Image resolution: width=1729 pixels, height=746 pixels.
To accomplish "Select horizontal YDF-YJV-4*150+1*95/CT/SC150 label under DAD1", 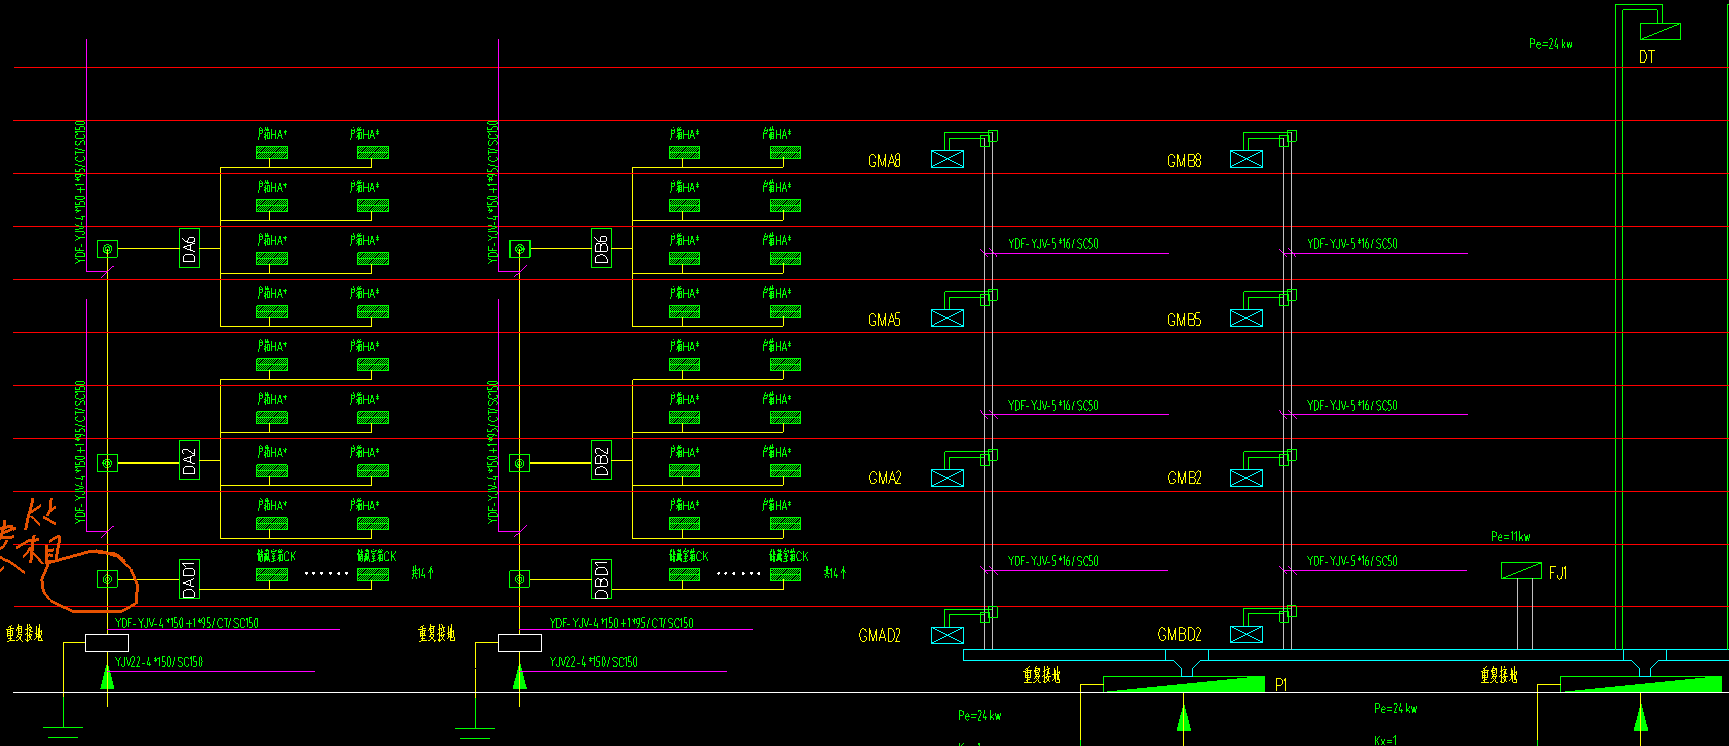I will (x=187, y=623).
